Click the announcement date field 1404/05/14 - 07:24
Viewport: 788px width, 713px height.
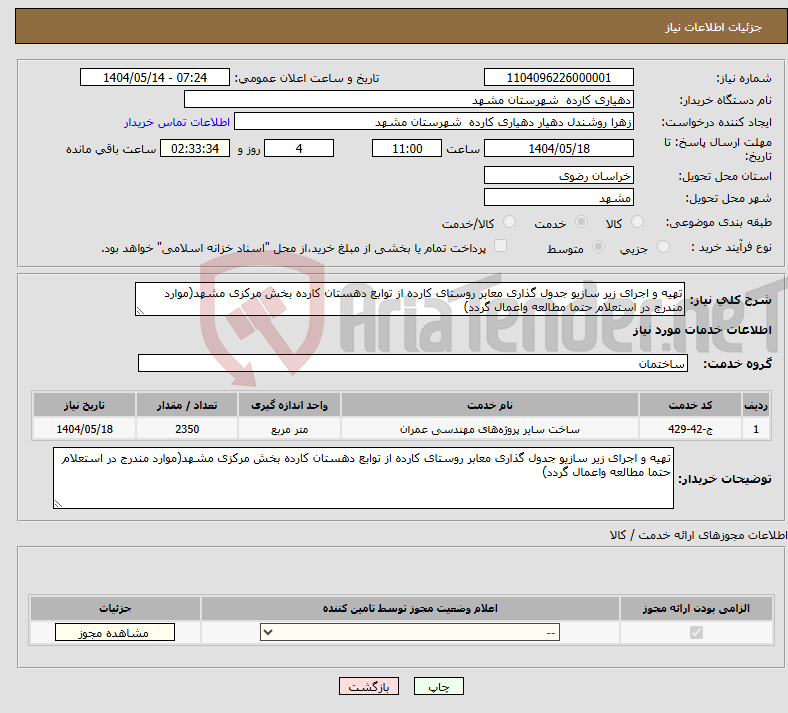(x=155, y=77)
